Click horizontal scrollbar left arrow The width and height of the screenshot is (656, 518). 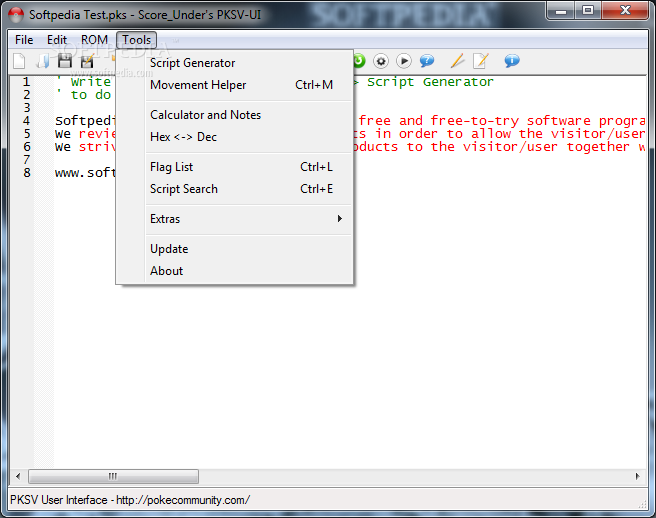coord(18,476)
